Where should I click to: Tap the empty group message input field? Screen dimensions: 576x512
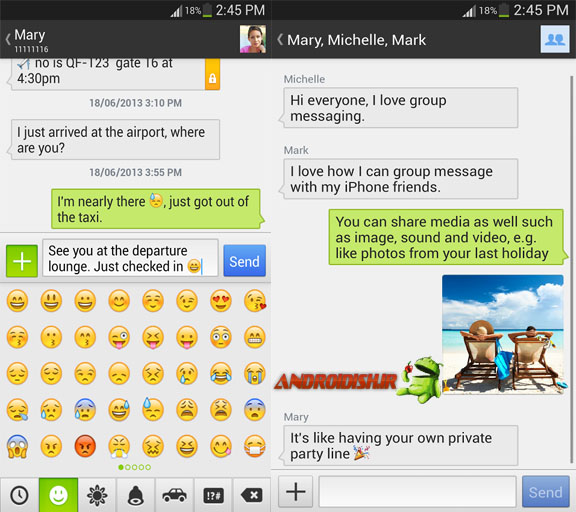[417, 492]
